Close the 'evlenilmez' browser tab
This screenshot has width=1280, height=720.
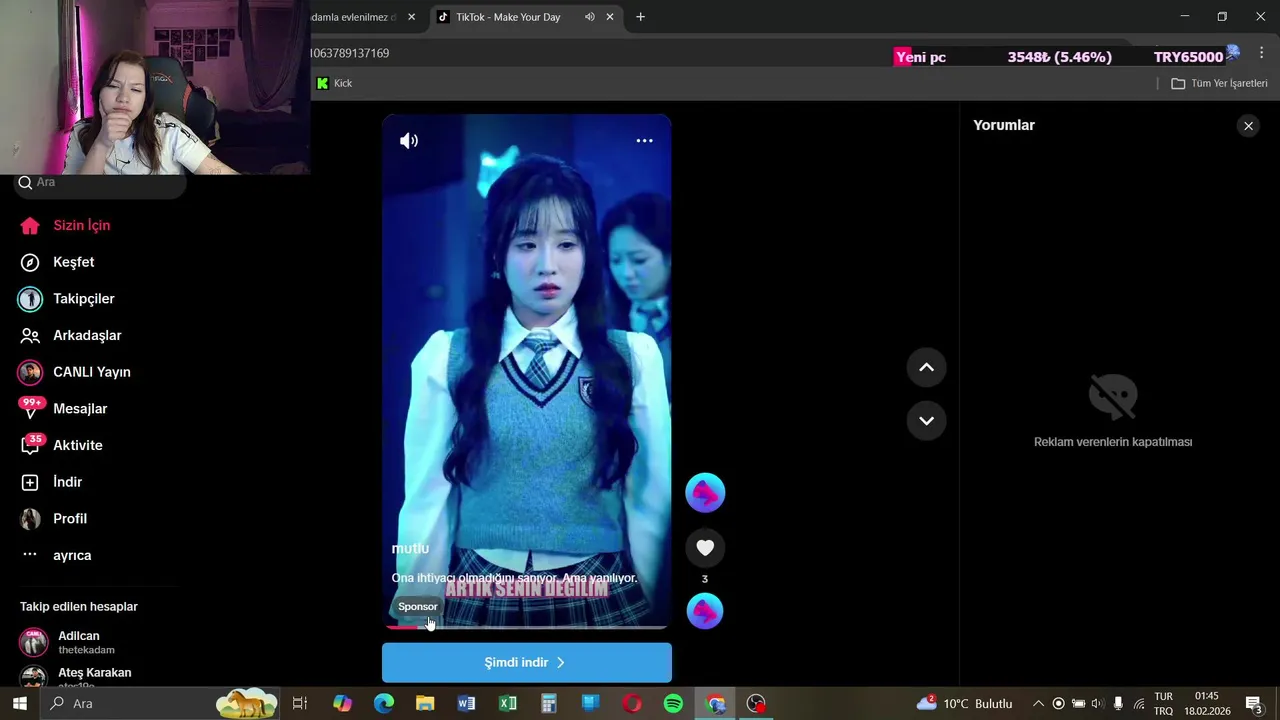(x=411, y=17)
